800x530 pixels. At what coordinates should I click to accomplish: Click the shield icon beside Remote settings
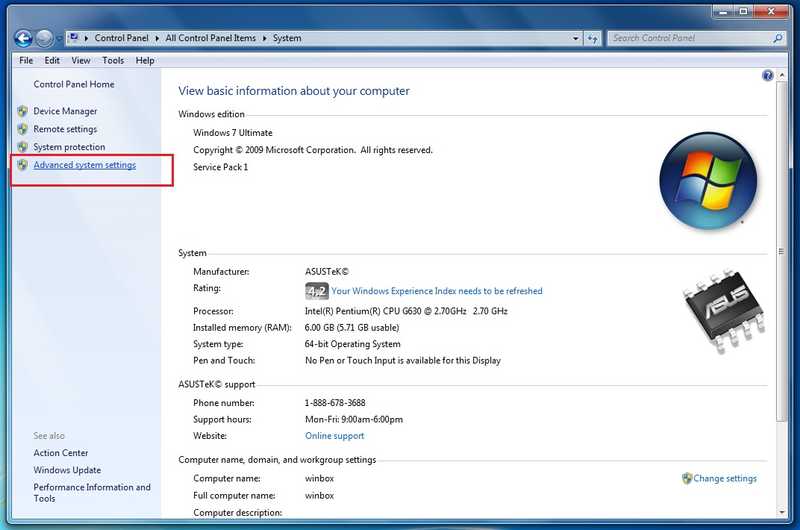(23, 129)
